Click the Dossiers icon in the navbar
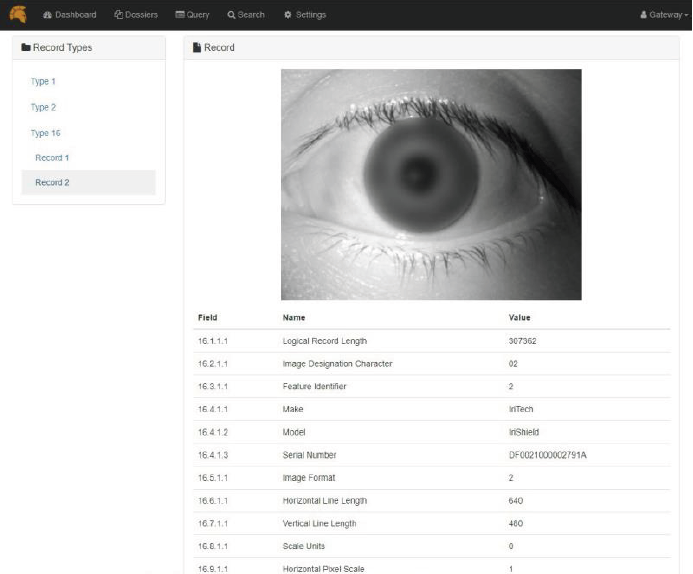This screenshot has width=693, height=574. [119, 15]
